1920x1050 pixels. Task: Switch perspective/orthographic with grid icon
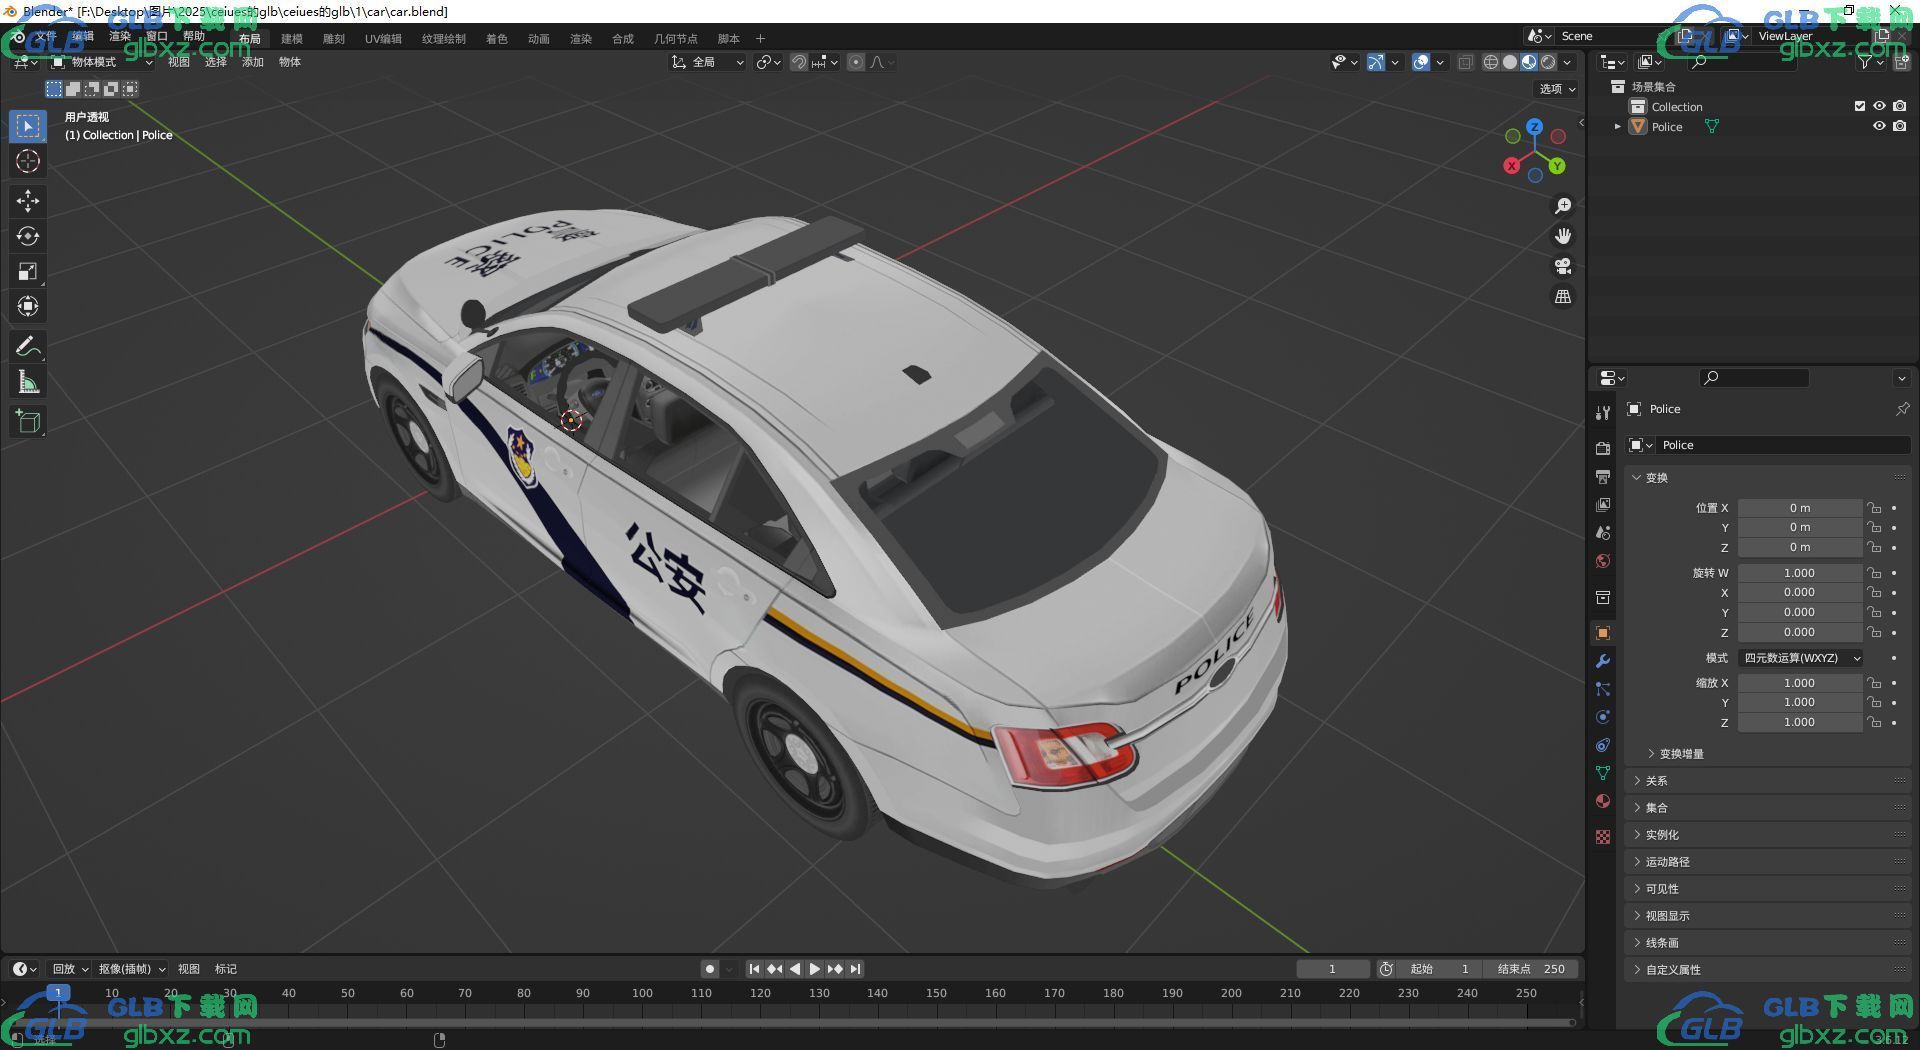click(1563, 297)
